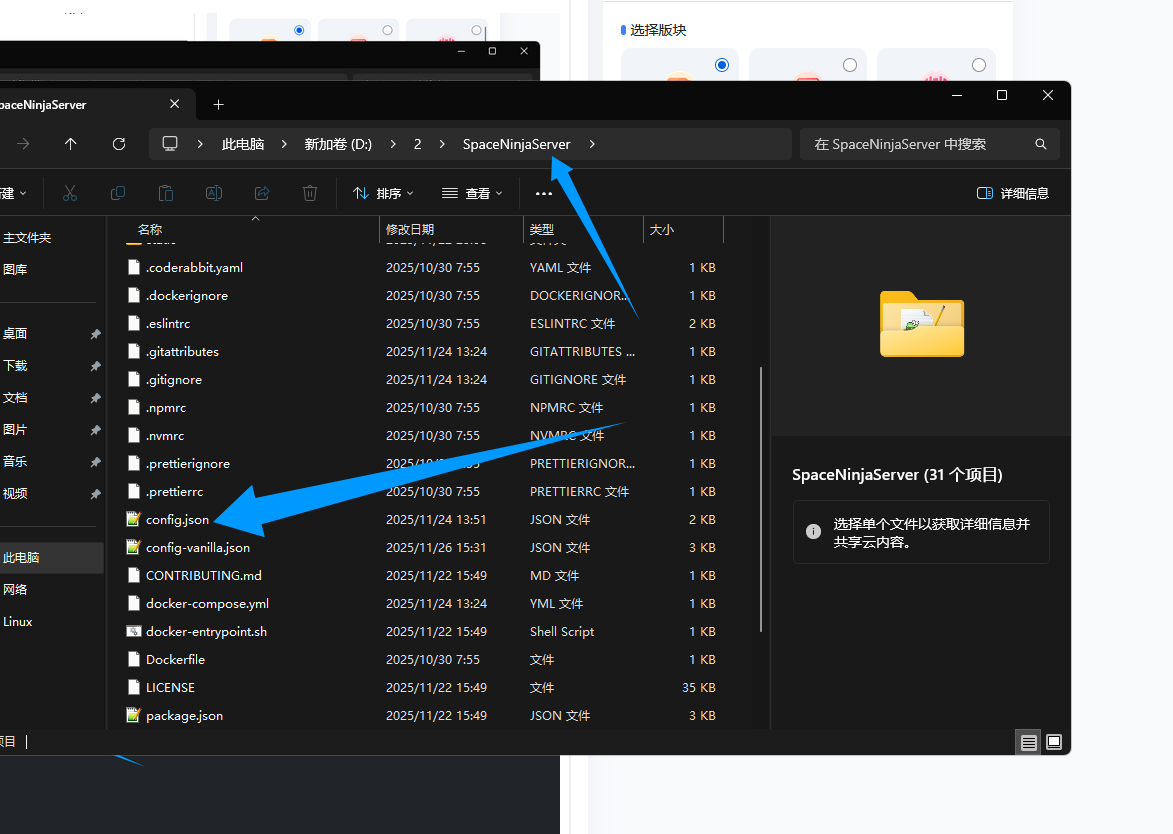The image size is (1173, 834).
Task: Click the Copy icon in toolbar
Action: pyautogui.click(x=118, y=193)
